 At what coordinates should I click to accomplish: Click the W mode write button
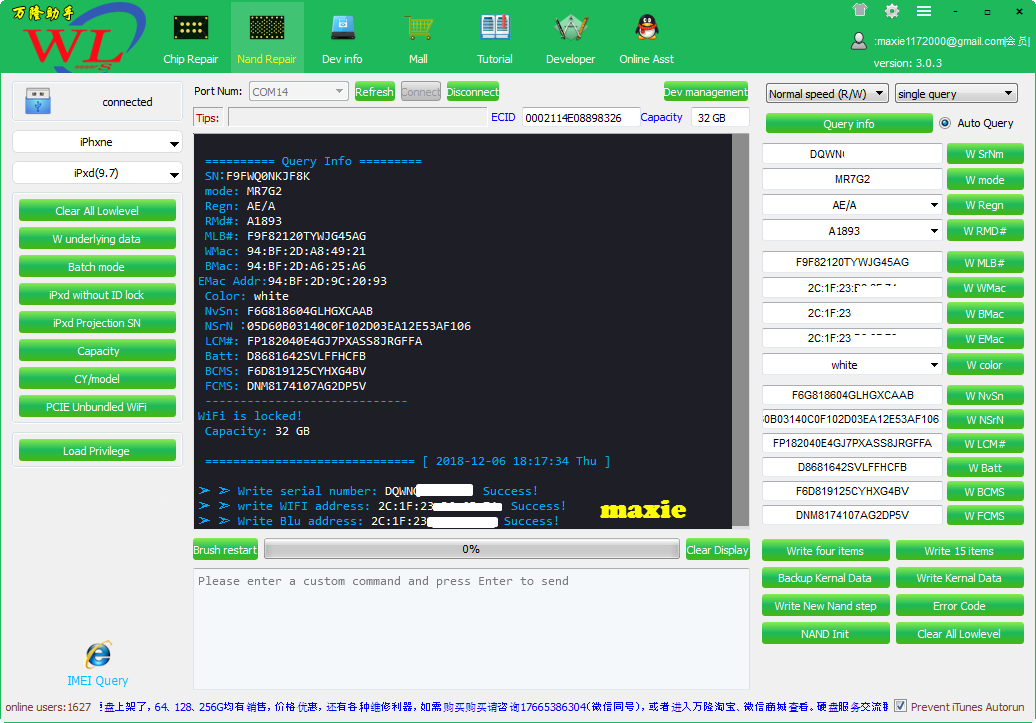pos(984,180)
